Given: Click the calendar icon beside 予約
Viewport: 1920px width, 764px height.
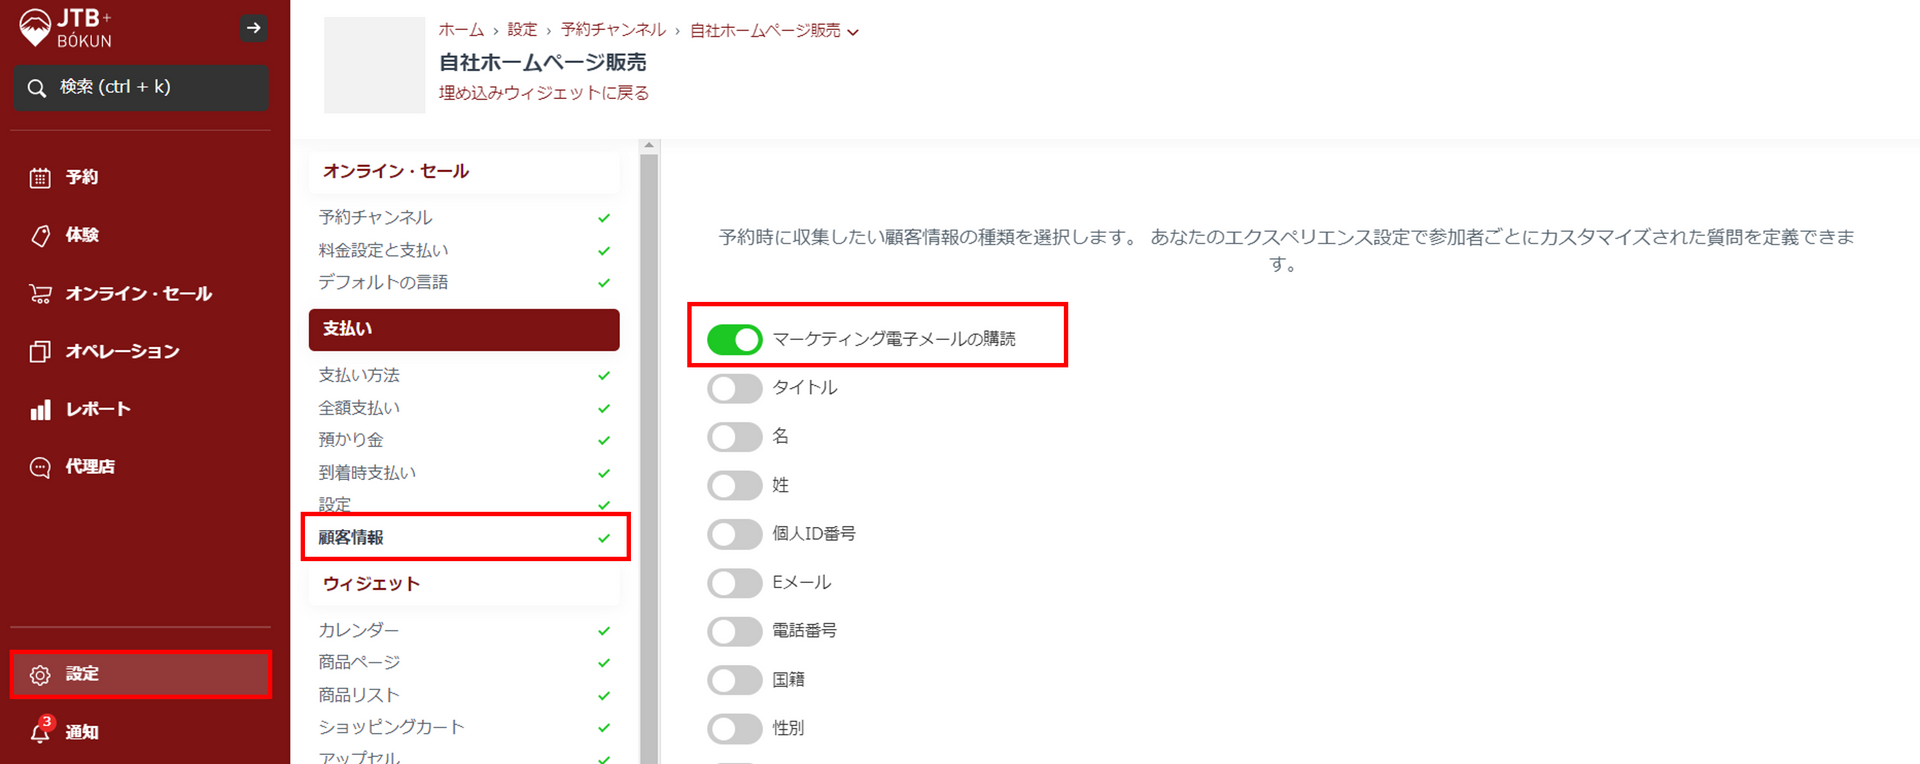Looking at the screenshot, I should pyautogui.click(x=40, y=178).
